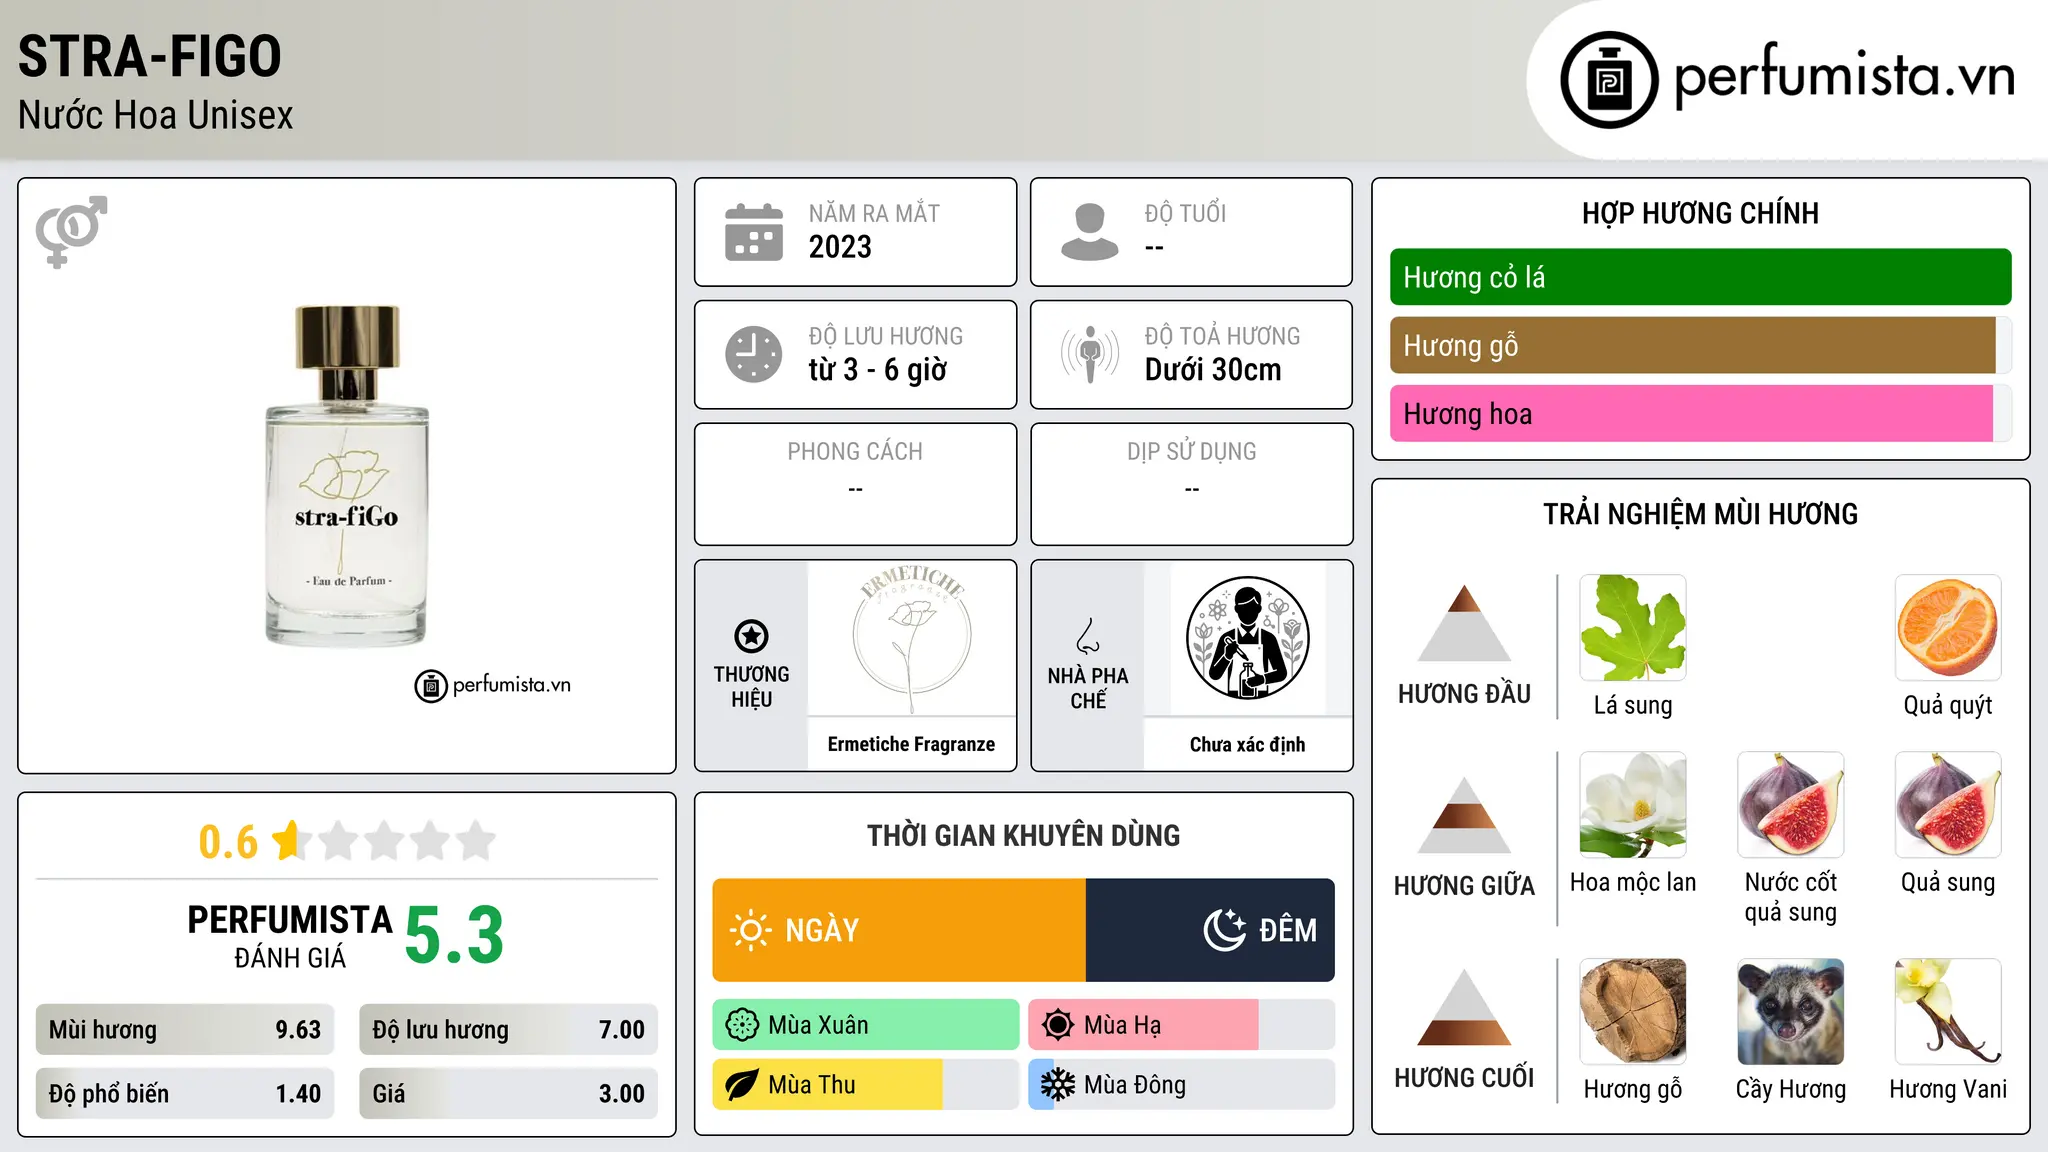Click the green Hương cỏ lá accord bar
The image size is (2048, 1152).
click(1700, 277)
